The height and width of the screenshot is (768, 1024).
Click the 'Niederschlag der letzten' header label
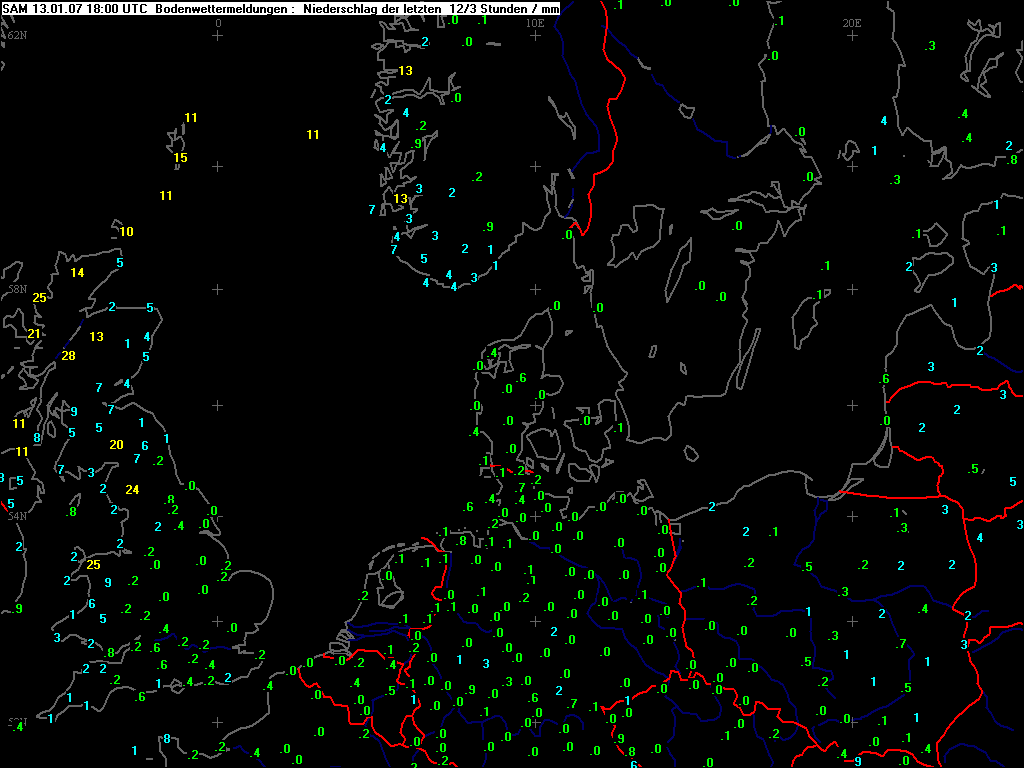pyautogui.click(x=370, y=8)
